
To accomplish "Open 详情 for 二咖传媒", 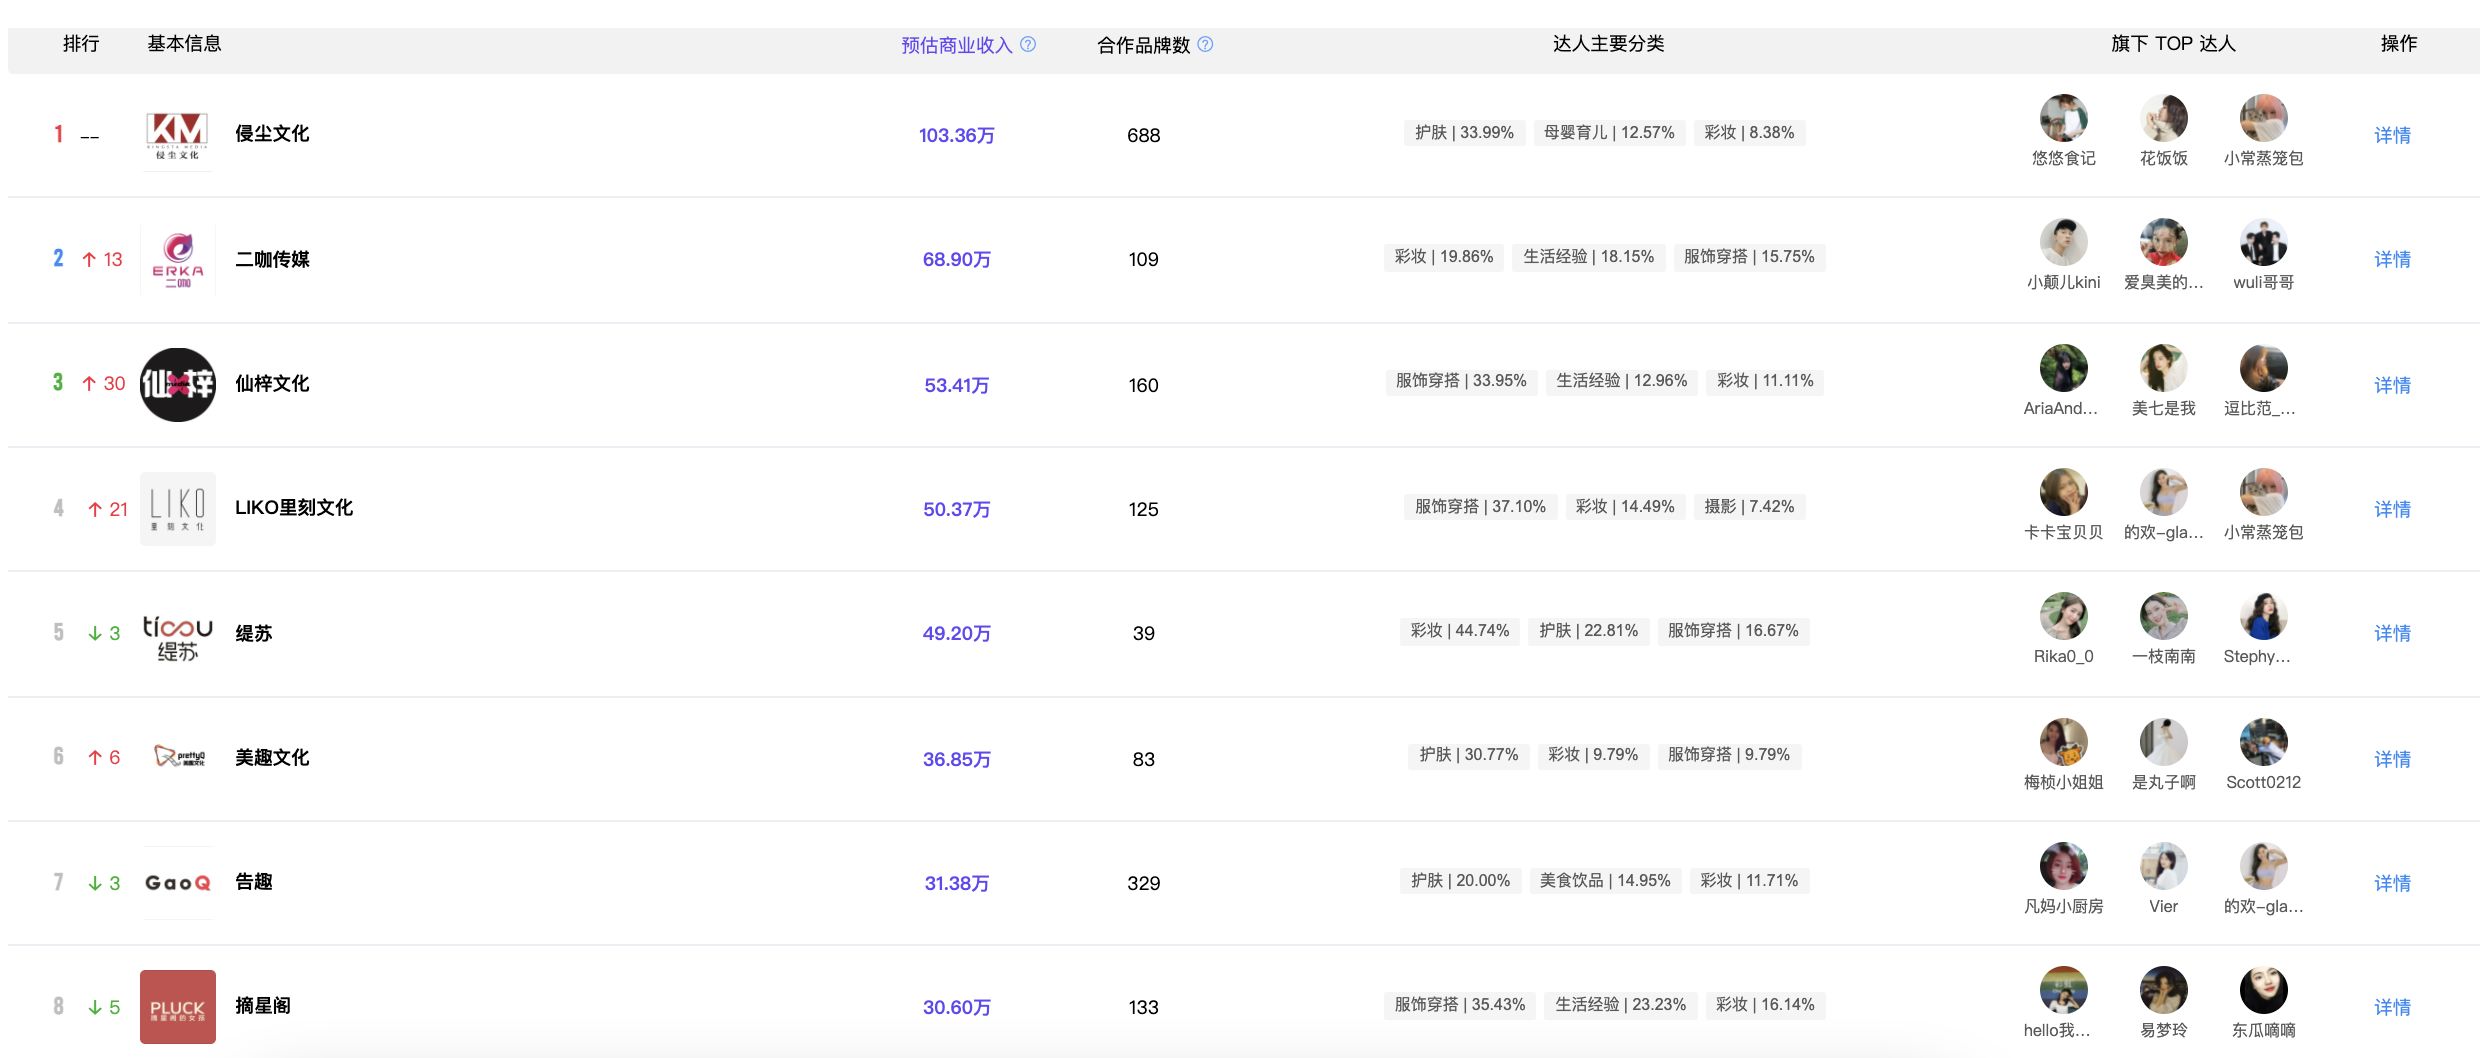I will coord(2392,259).
